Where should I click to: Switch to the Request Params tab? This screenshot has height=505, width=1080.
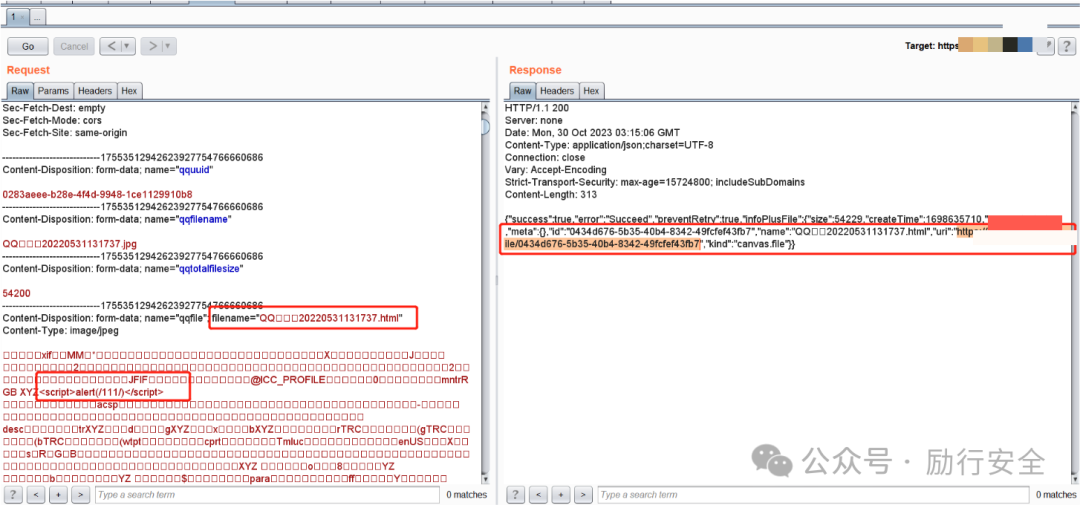point(53,91)
